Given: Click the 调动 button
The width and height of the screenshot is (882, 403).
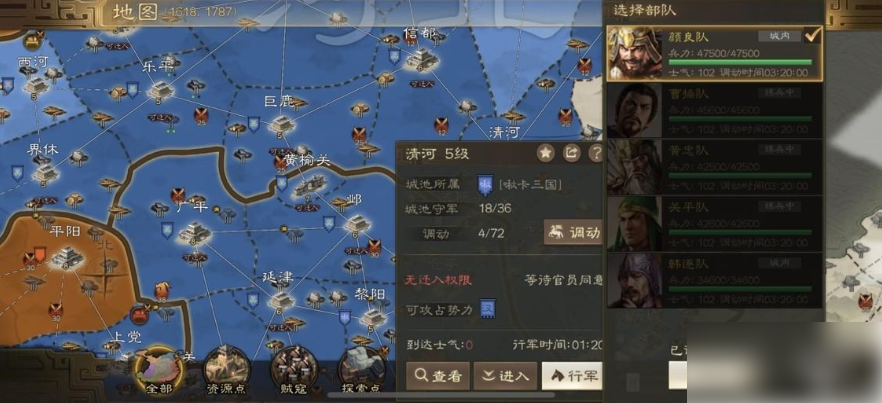Looking at the screenshot, I should pyautogui.click(x=573, y=232).
